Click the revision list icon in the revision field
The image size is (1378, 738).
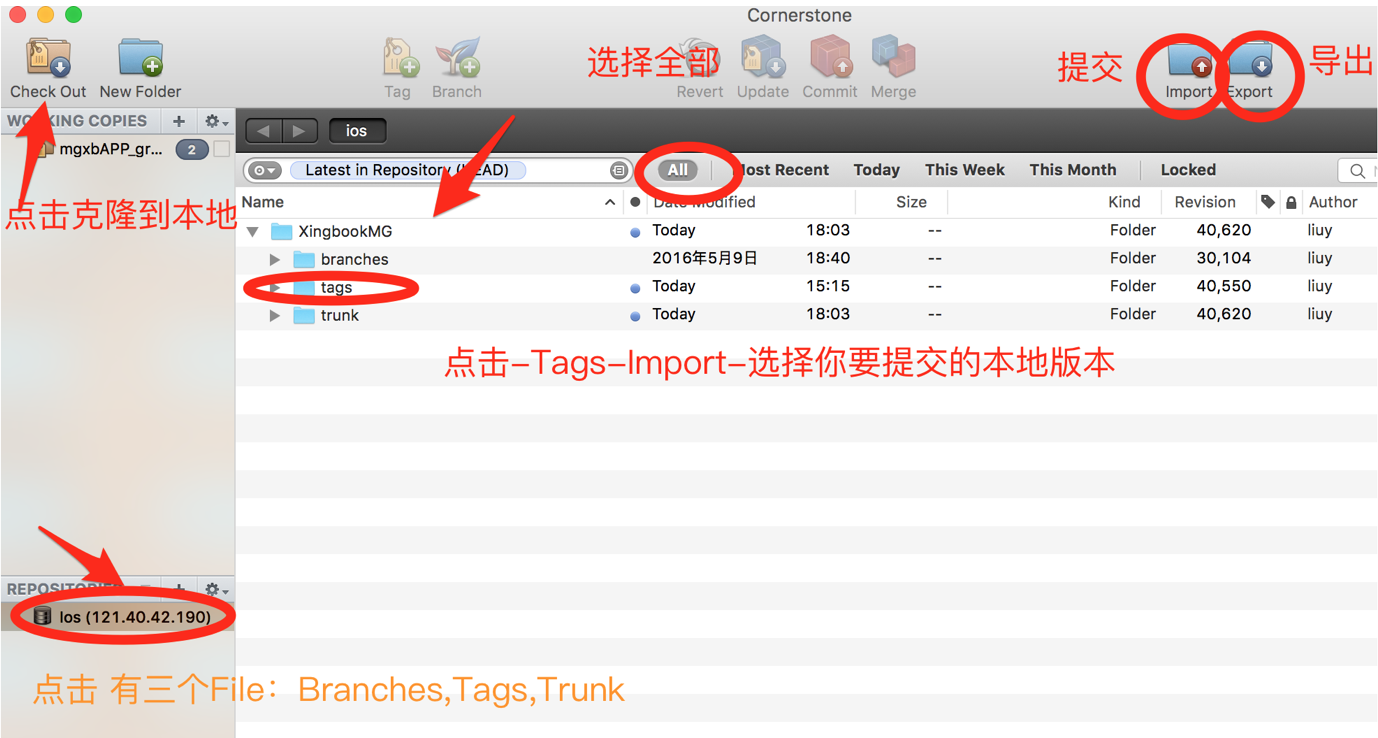619,171
